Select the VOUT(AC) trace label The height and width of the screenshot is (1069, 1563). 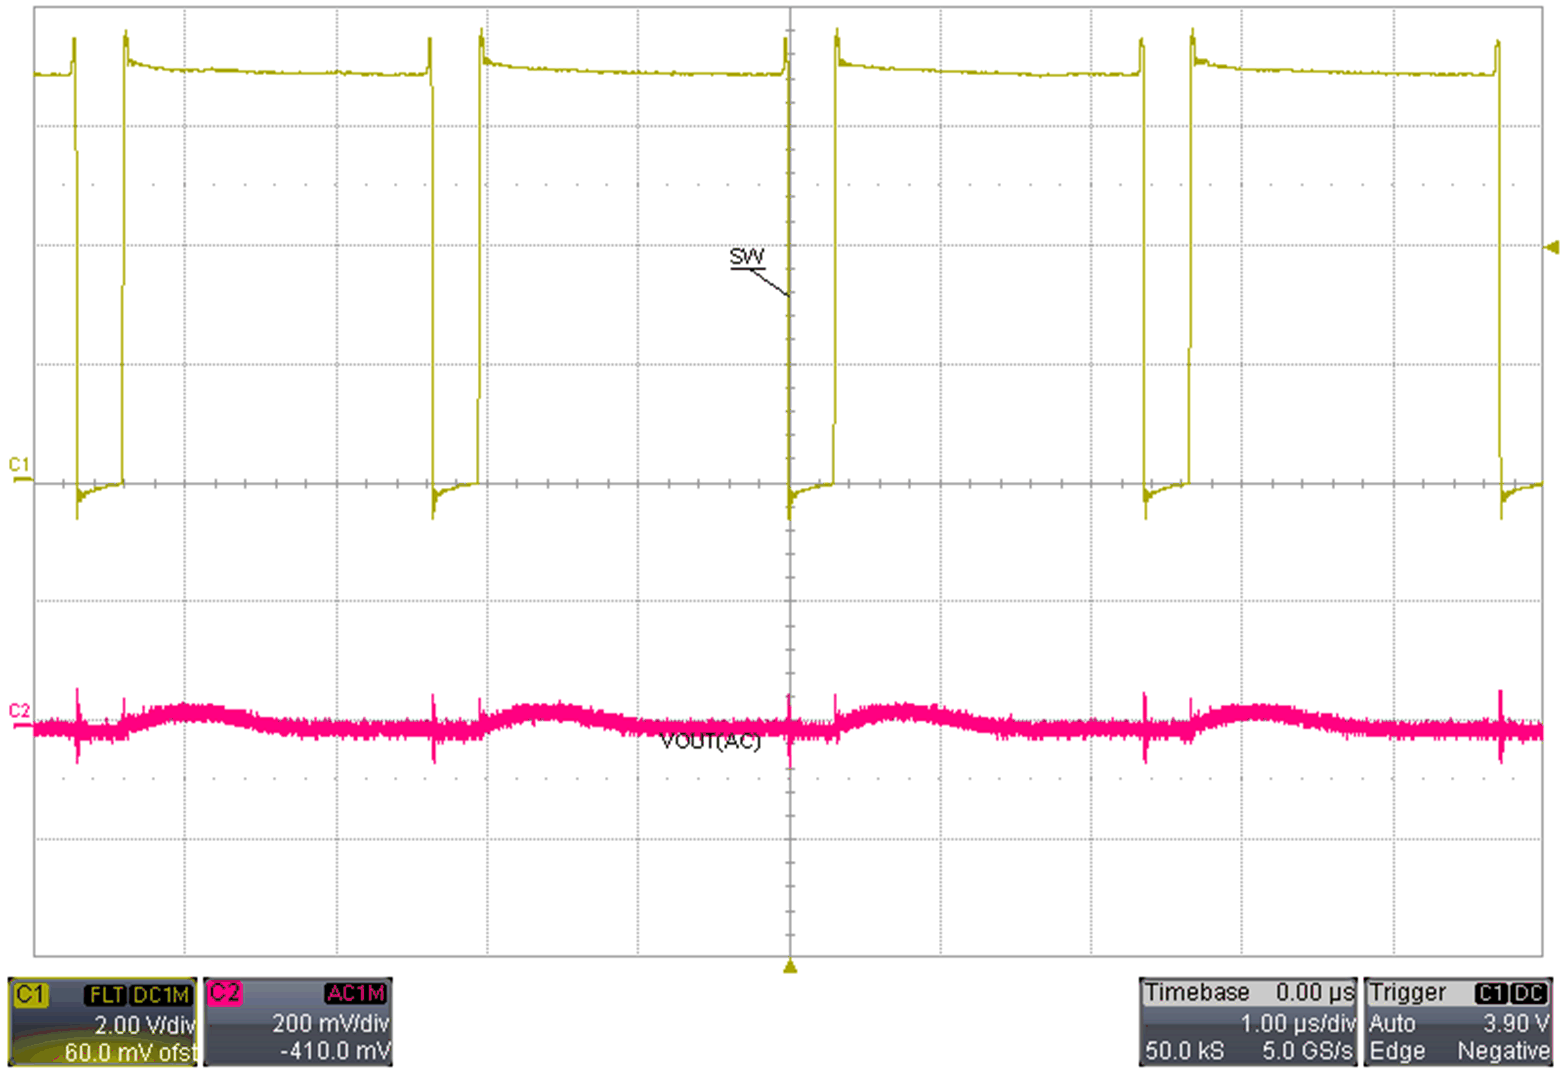coord(711,742)
